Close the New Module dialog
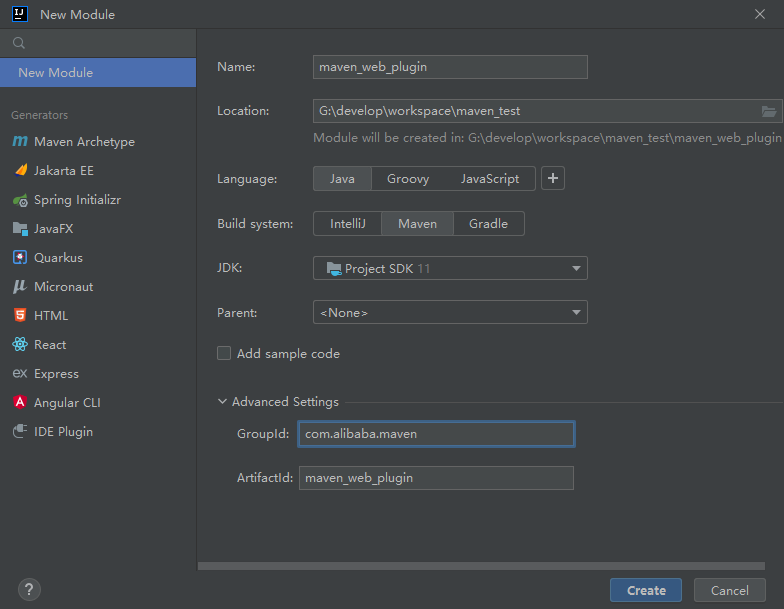Image resolution: width=784 pixels, height=609 pixels. click(760, 14)
